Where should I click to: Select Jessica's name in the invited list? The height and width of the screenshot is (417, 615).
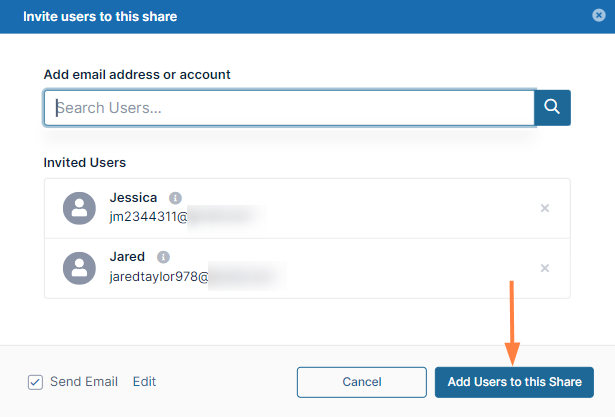pos(133,198)
